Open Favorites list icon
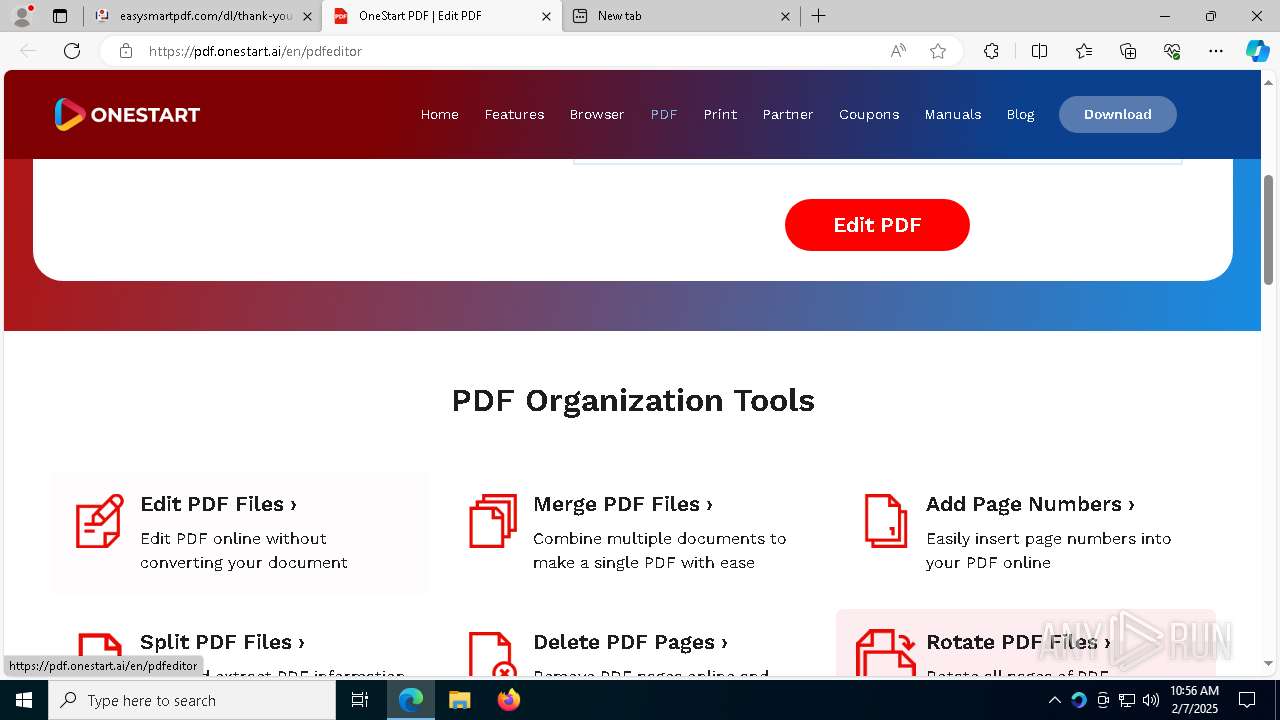1280x720 pixels. coord(1084,51)
